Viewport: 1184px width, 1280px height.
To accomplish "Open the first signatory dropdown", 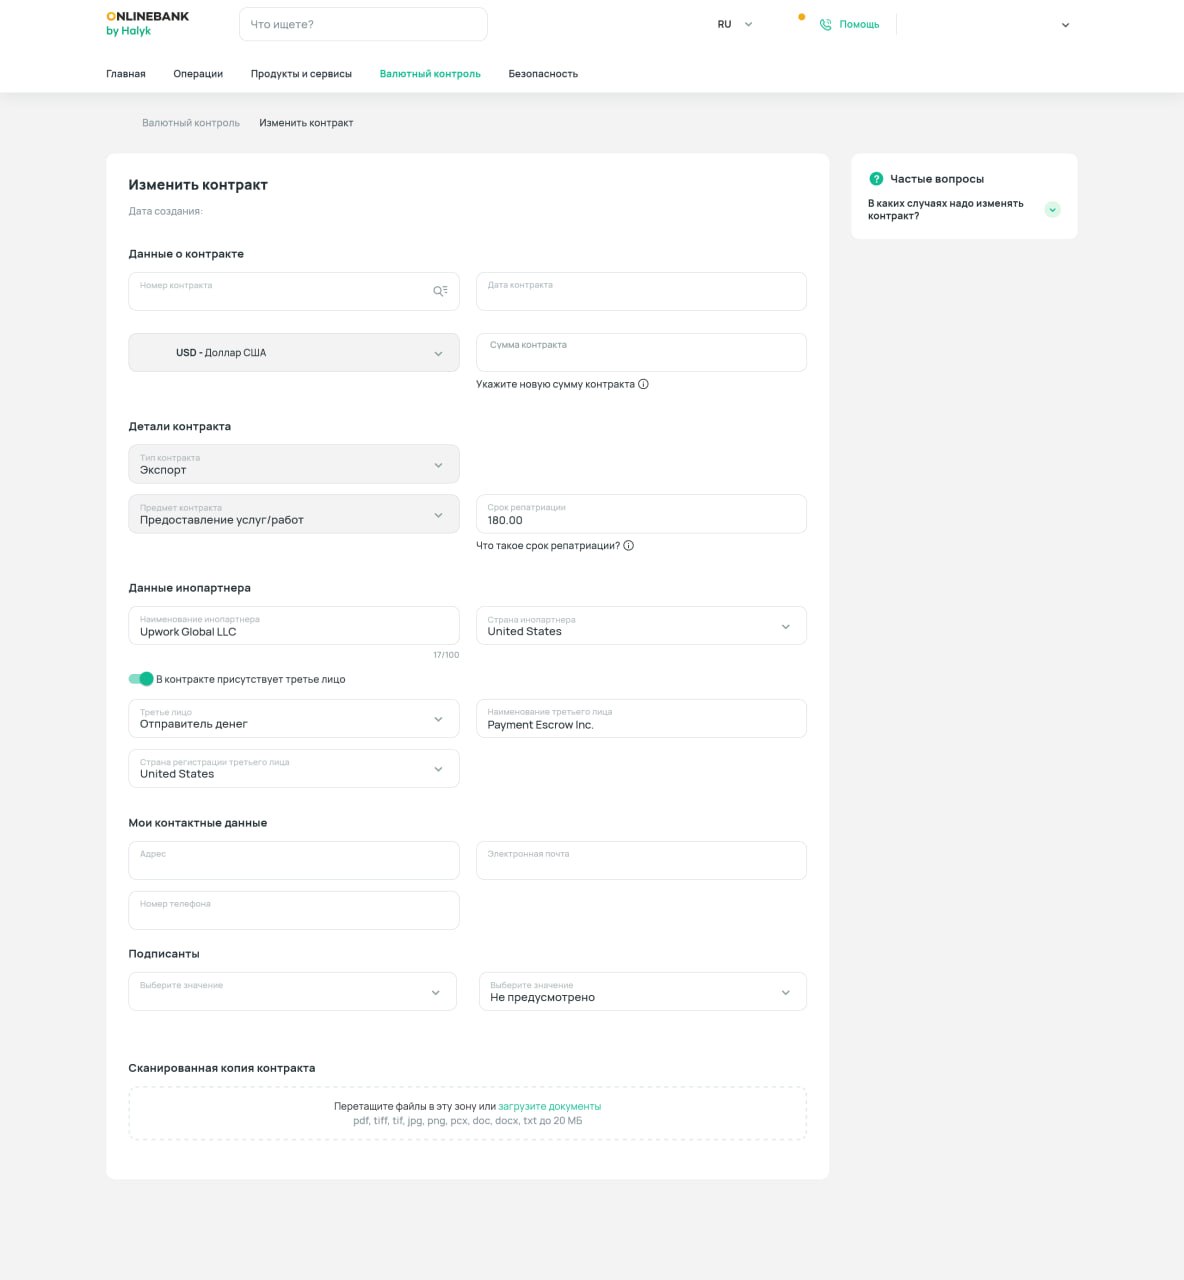I will click(x=292, y=992).
